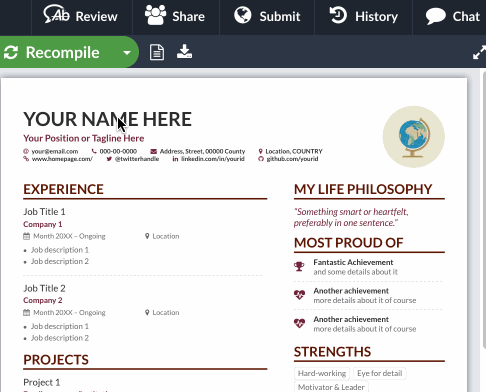Expand the Recompile dropdown arrow

point(127,53)
